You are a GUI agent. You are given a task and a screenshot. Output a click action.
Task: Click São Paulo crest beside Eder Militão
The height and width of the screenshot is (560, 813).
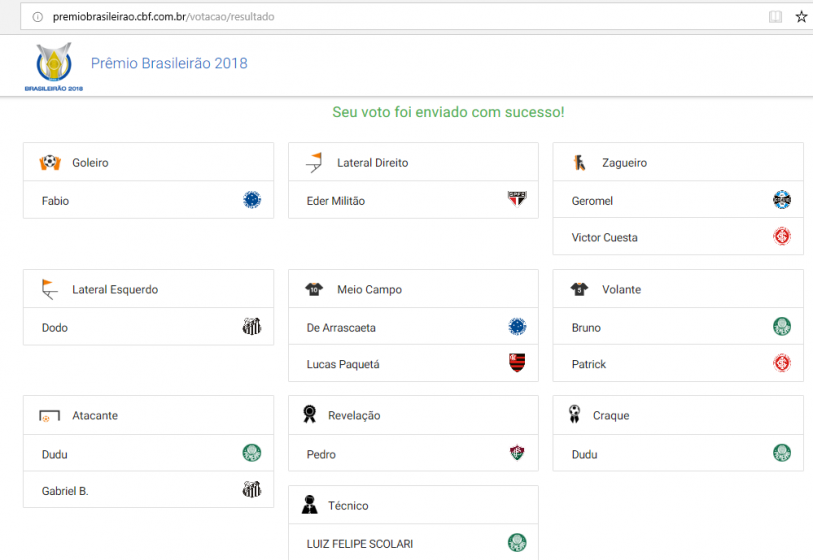[x=517, y=200]
